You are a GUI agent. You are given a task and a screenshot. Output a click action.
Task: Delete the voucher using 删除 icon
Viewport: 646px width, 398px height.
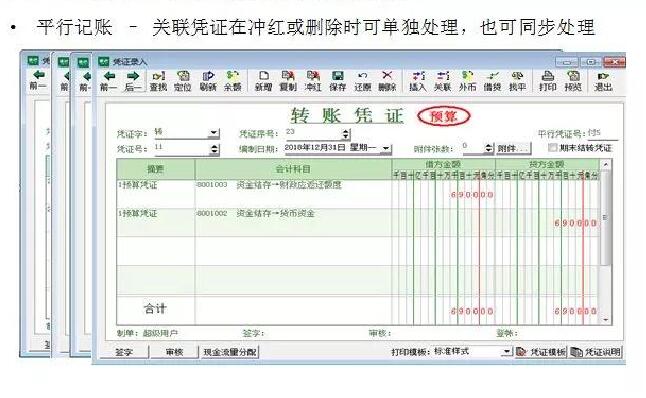(387, 81)
